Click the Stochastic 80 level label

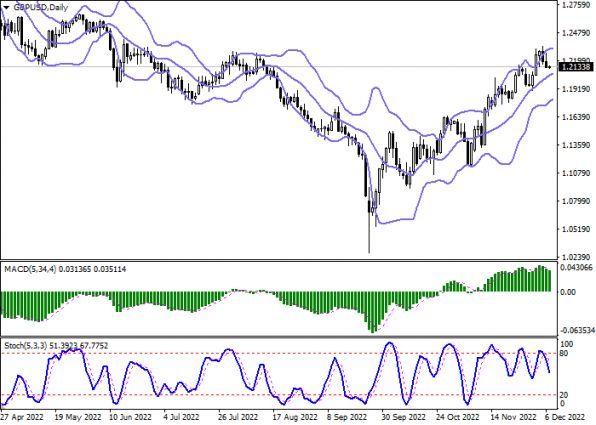564,354
